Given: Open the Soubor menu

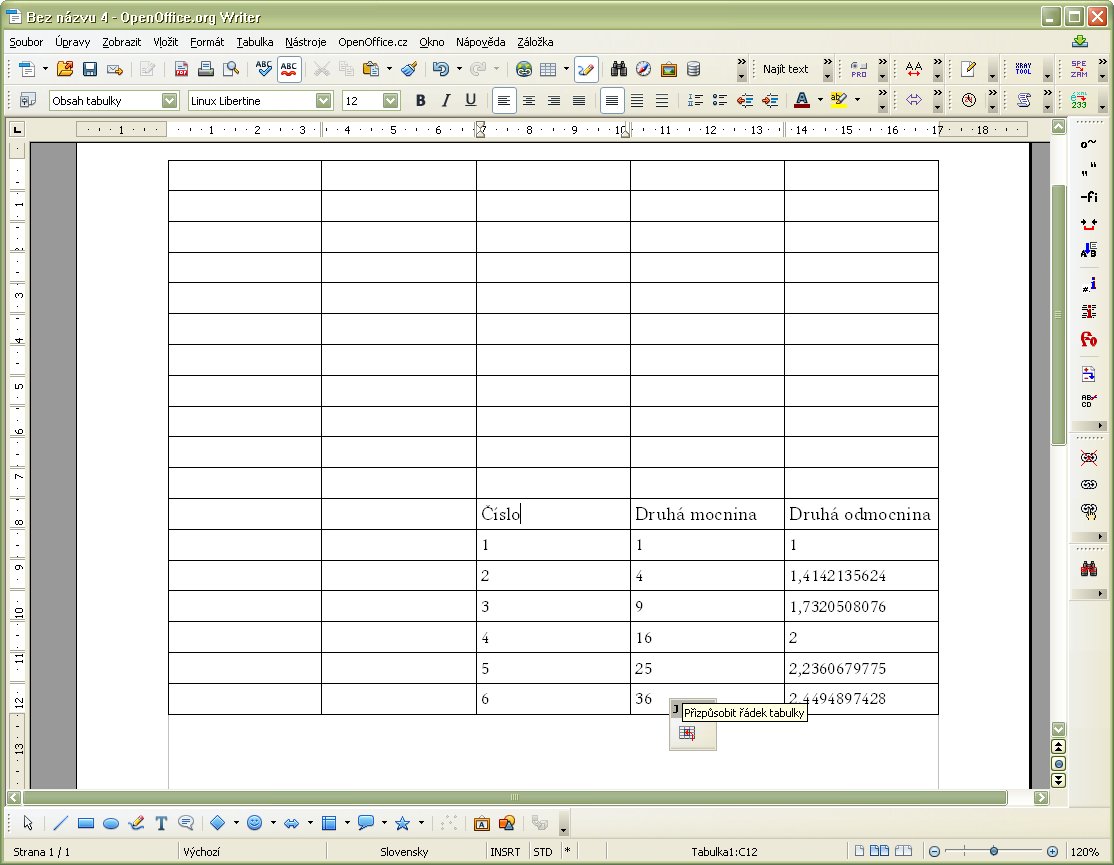Looking at the screenshot, I should point(26,42).
